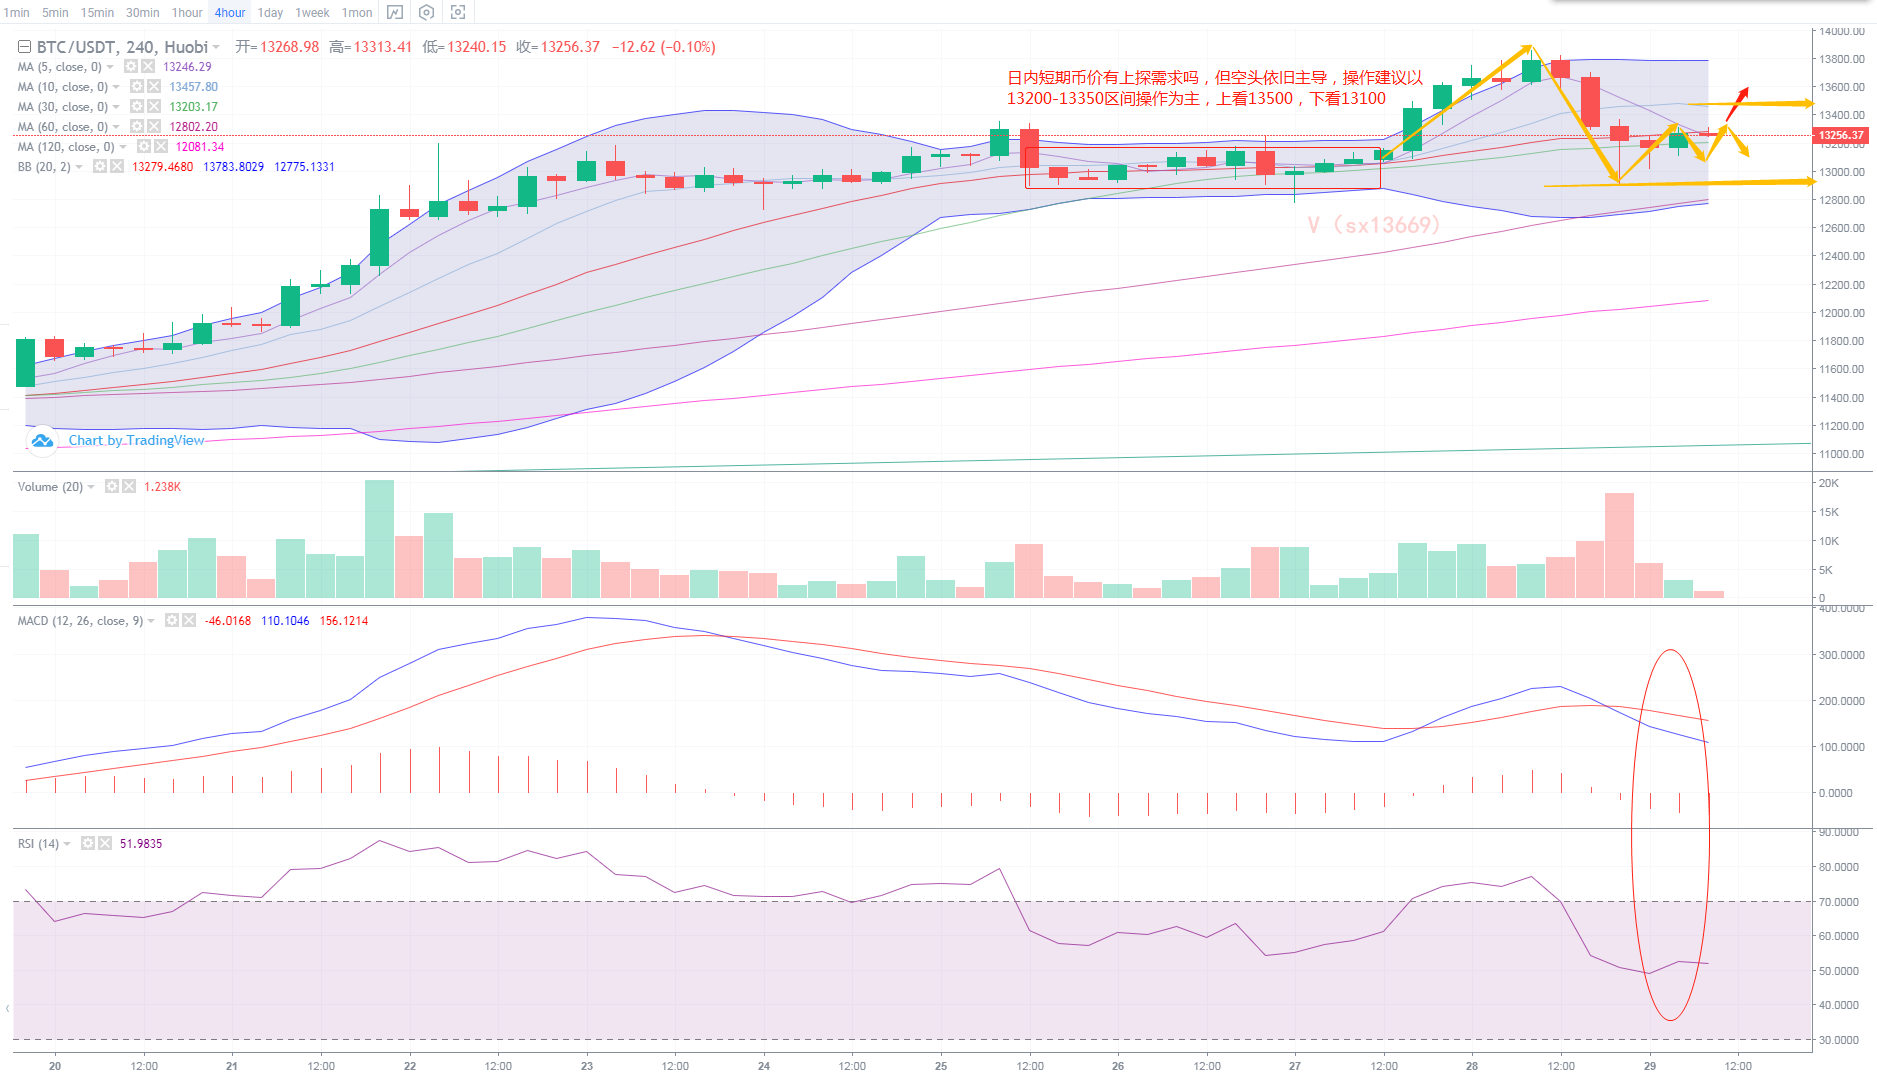Click the fullscreen icon in top toolbar

coord(458,13)
